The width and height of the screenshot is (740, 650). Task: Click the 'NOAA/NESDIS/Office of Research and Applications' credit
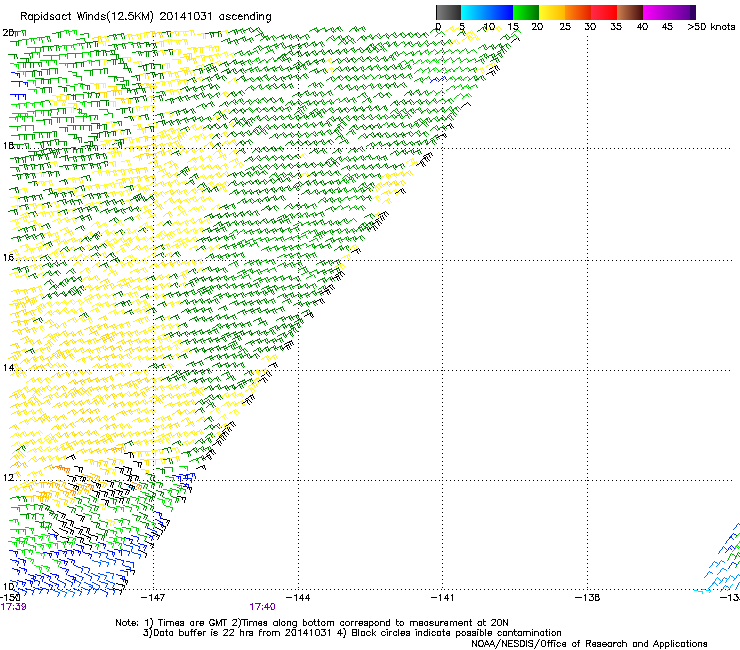click(x=589, y=644)
